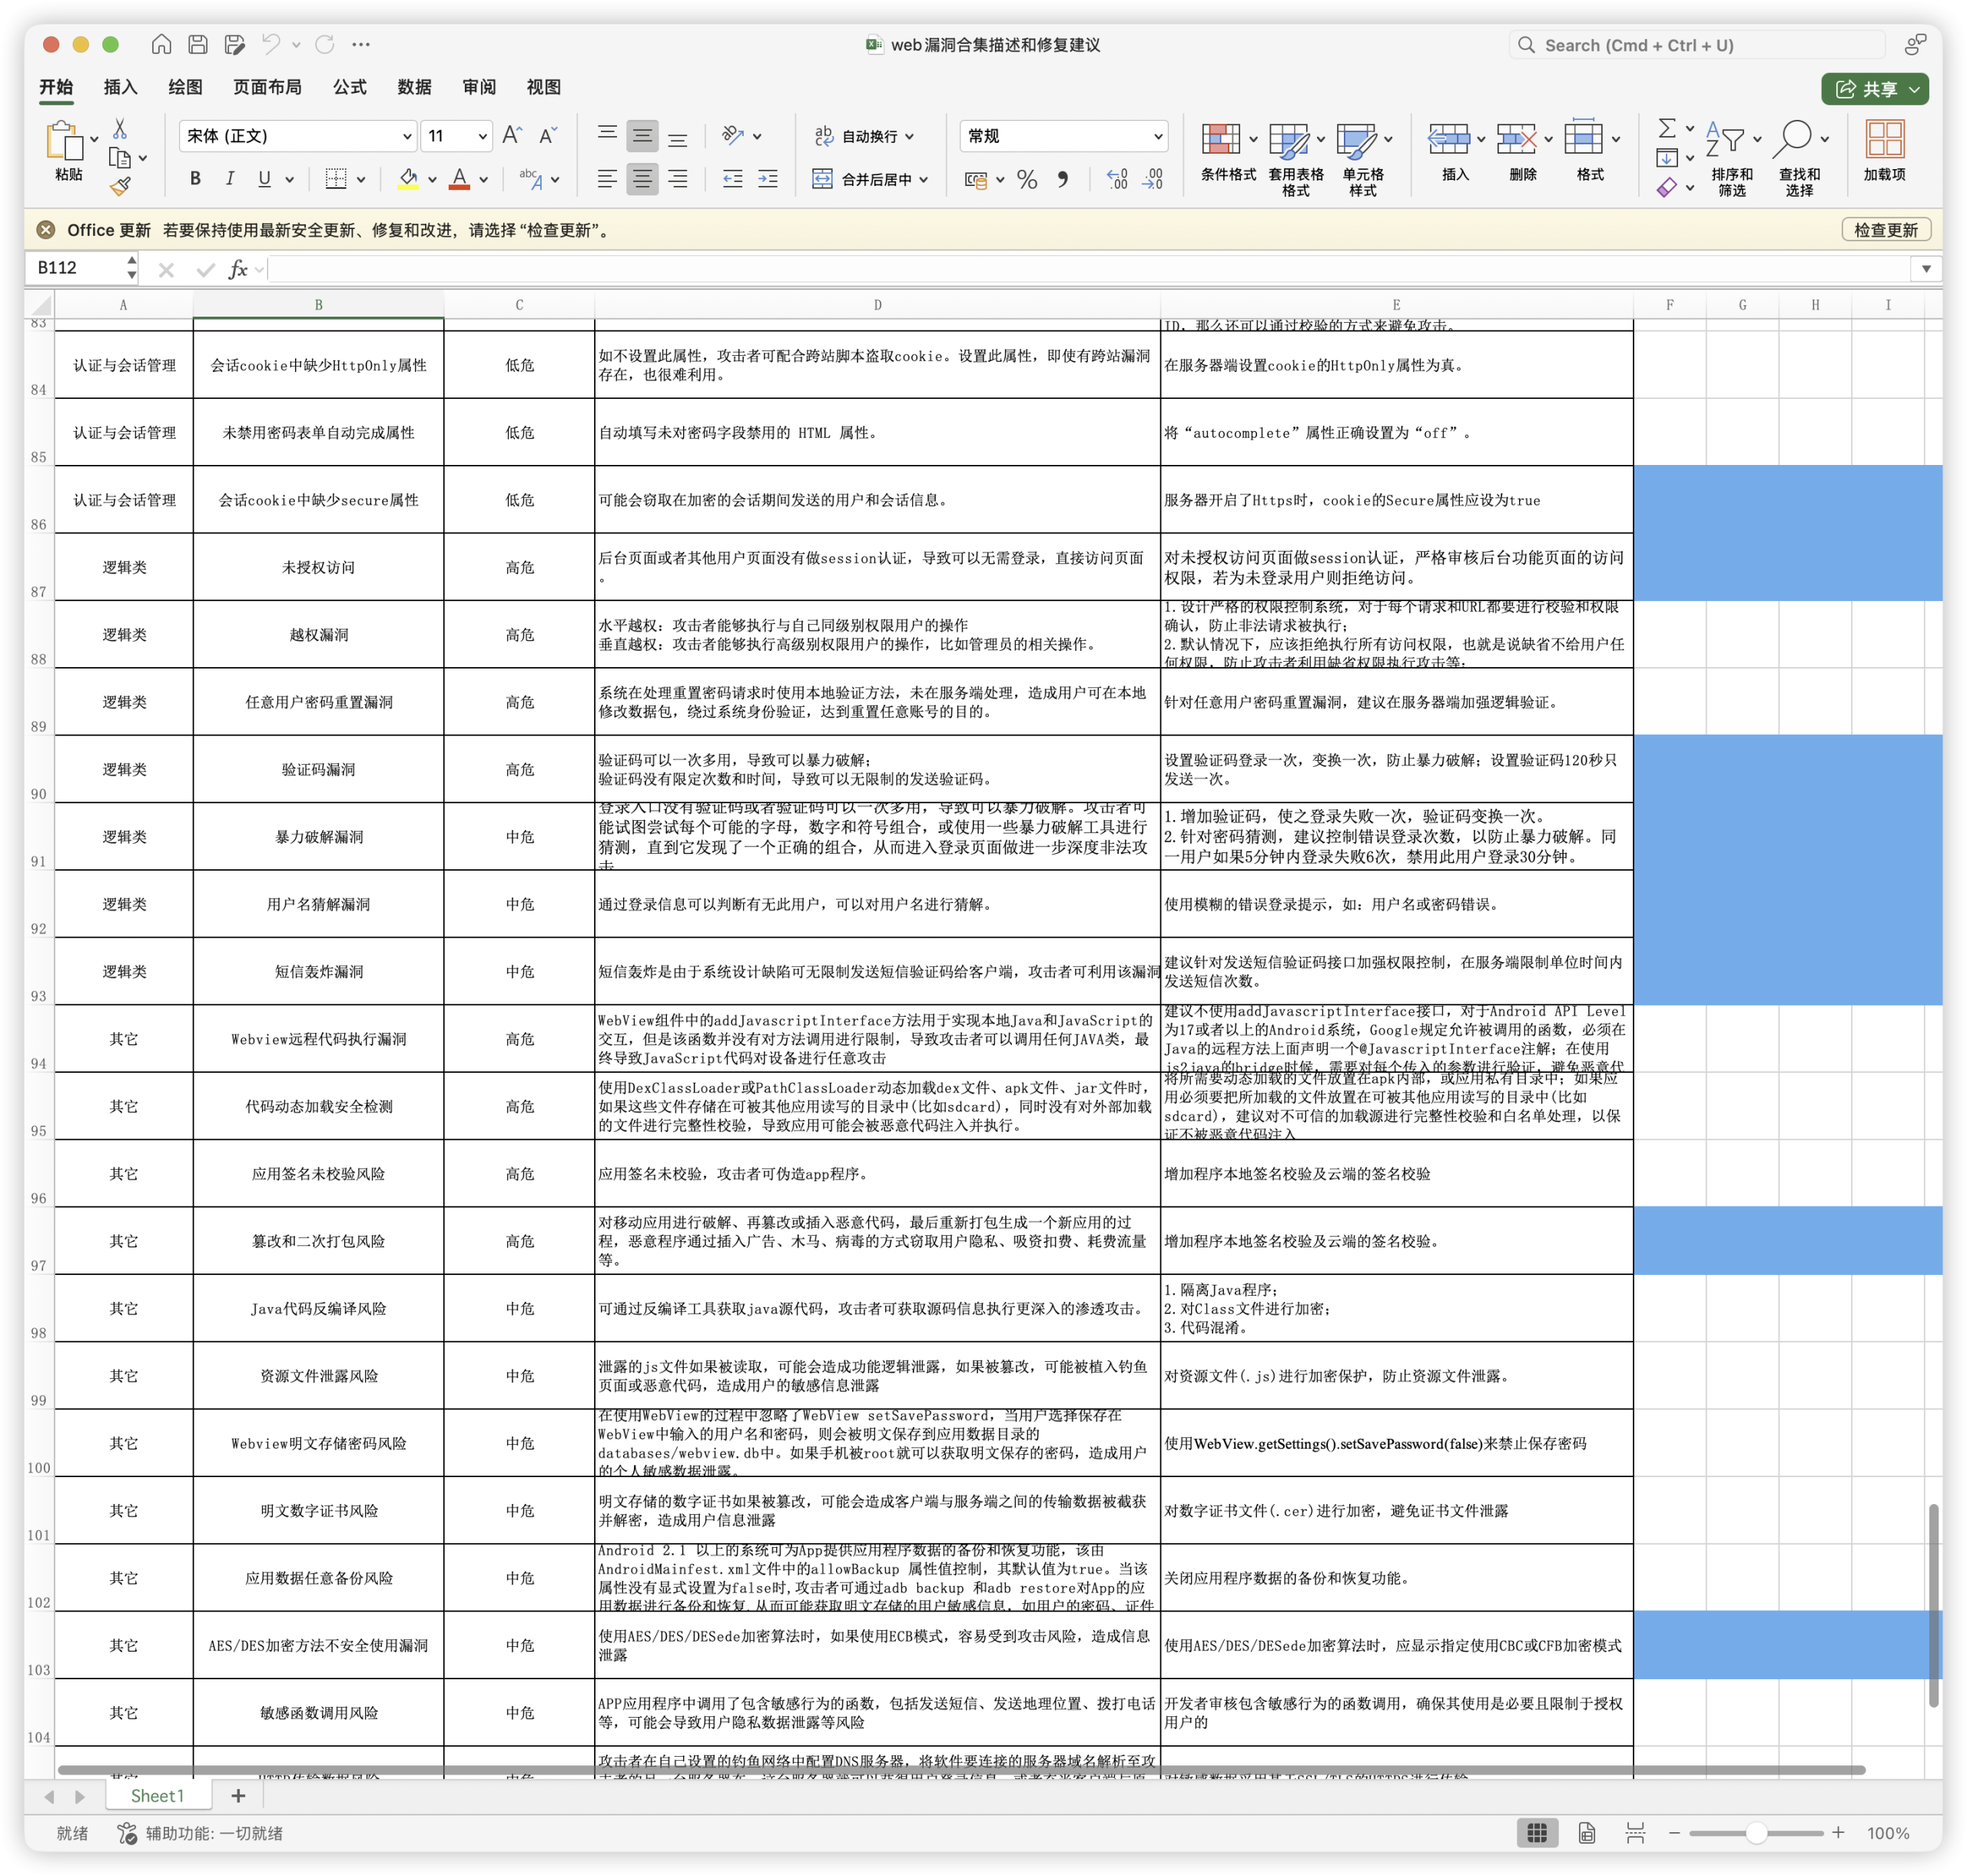Expand the number format dropdown 常规
The height and width of the screenshot is (1876, 1967).
point(1064,136)
